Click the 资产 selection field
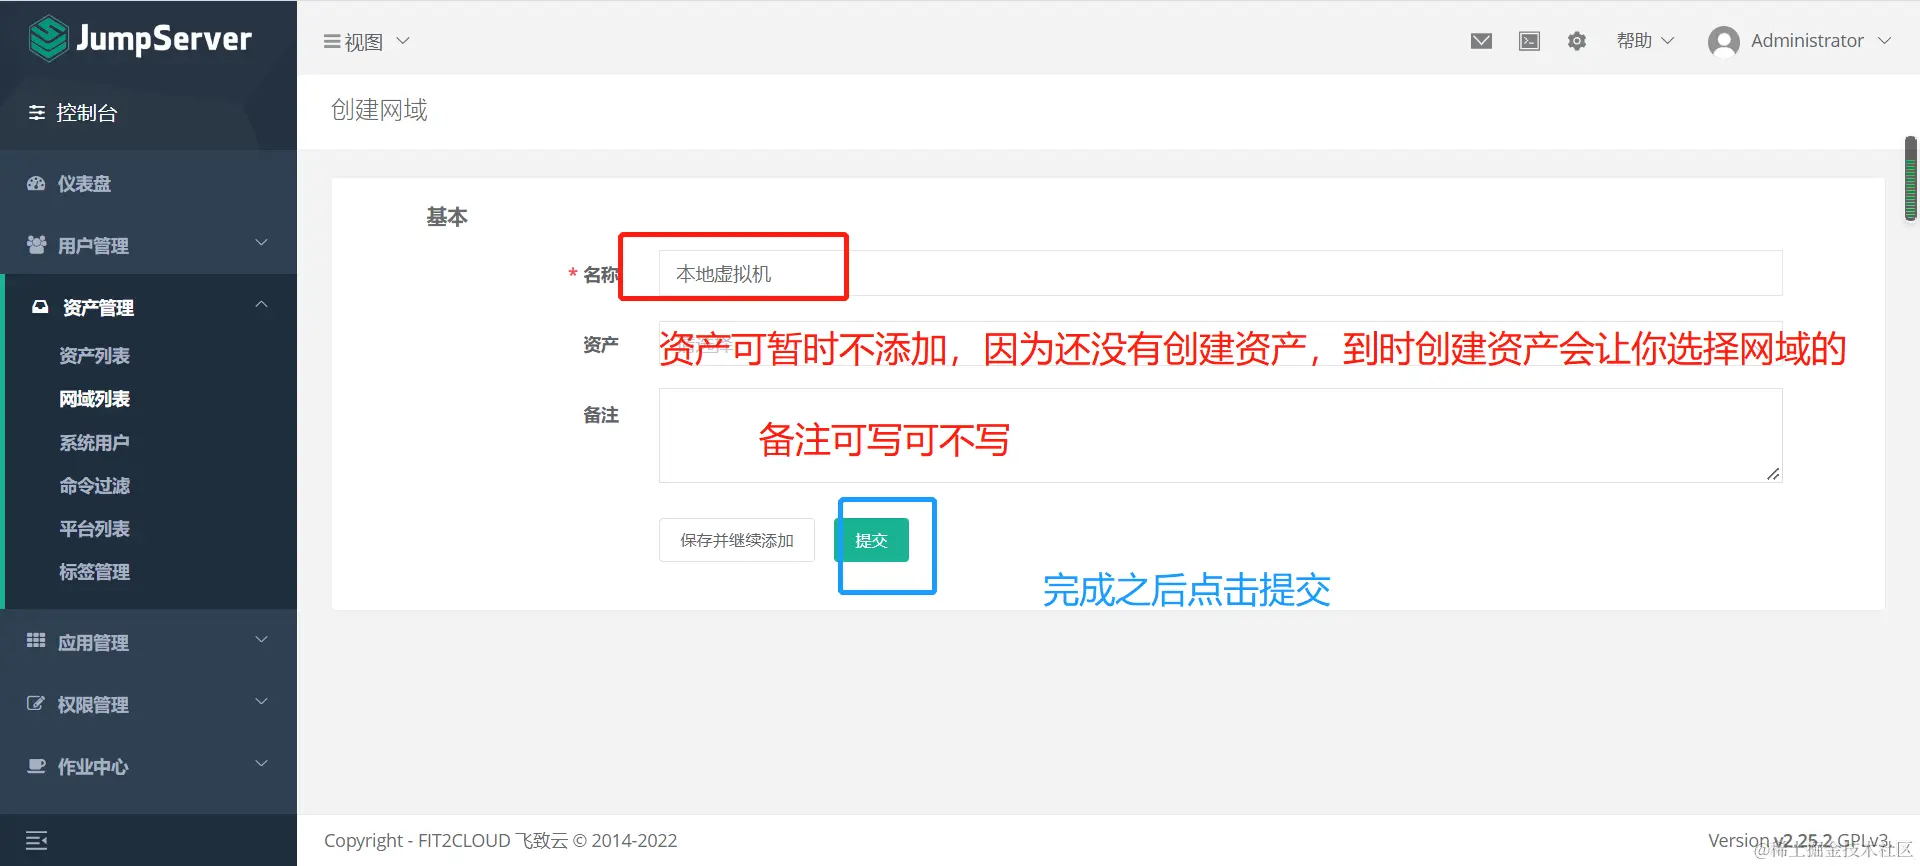The width and height of the screenshot is (1920, 866). 1220,343
